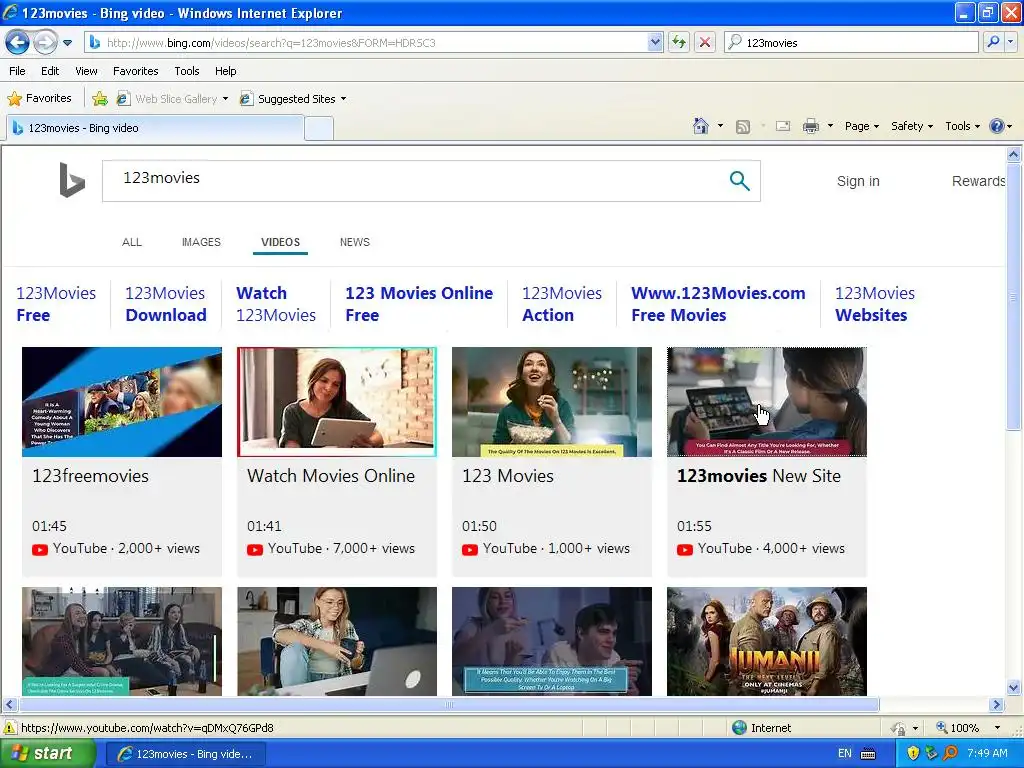Open the View menu
This screenshot has height=768, width=1024.
coord(86,71)
